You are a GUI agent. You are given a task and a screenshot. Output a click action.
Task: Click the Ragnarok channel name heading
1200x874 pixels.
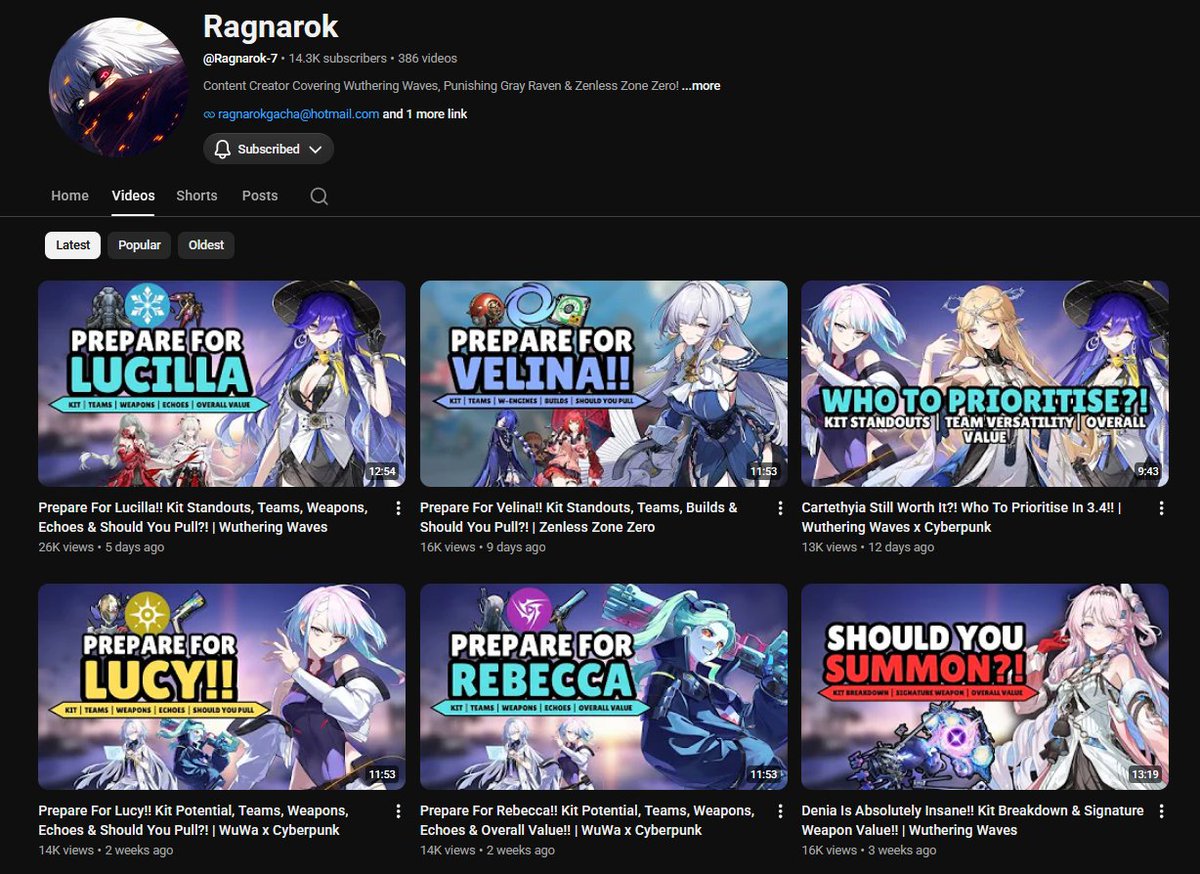point(271,26)
